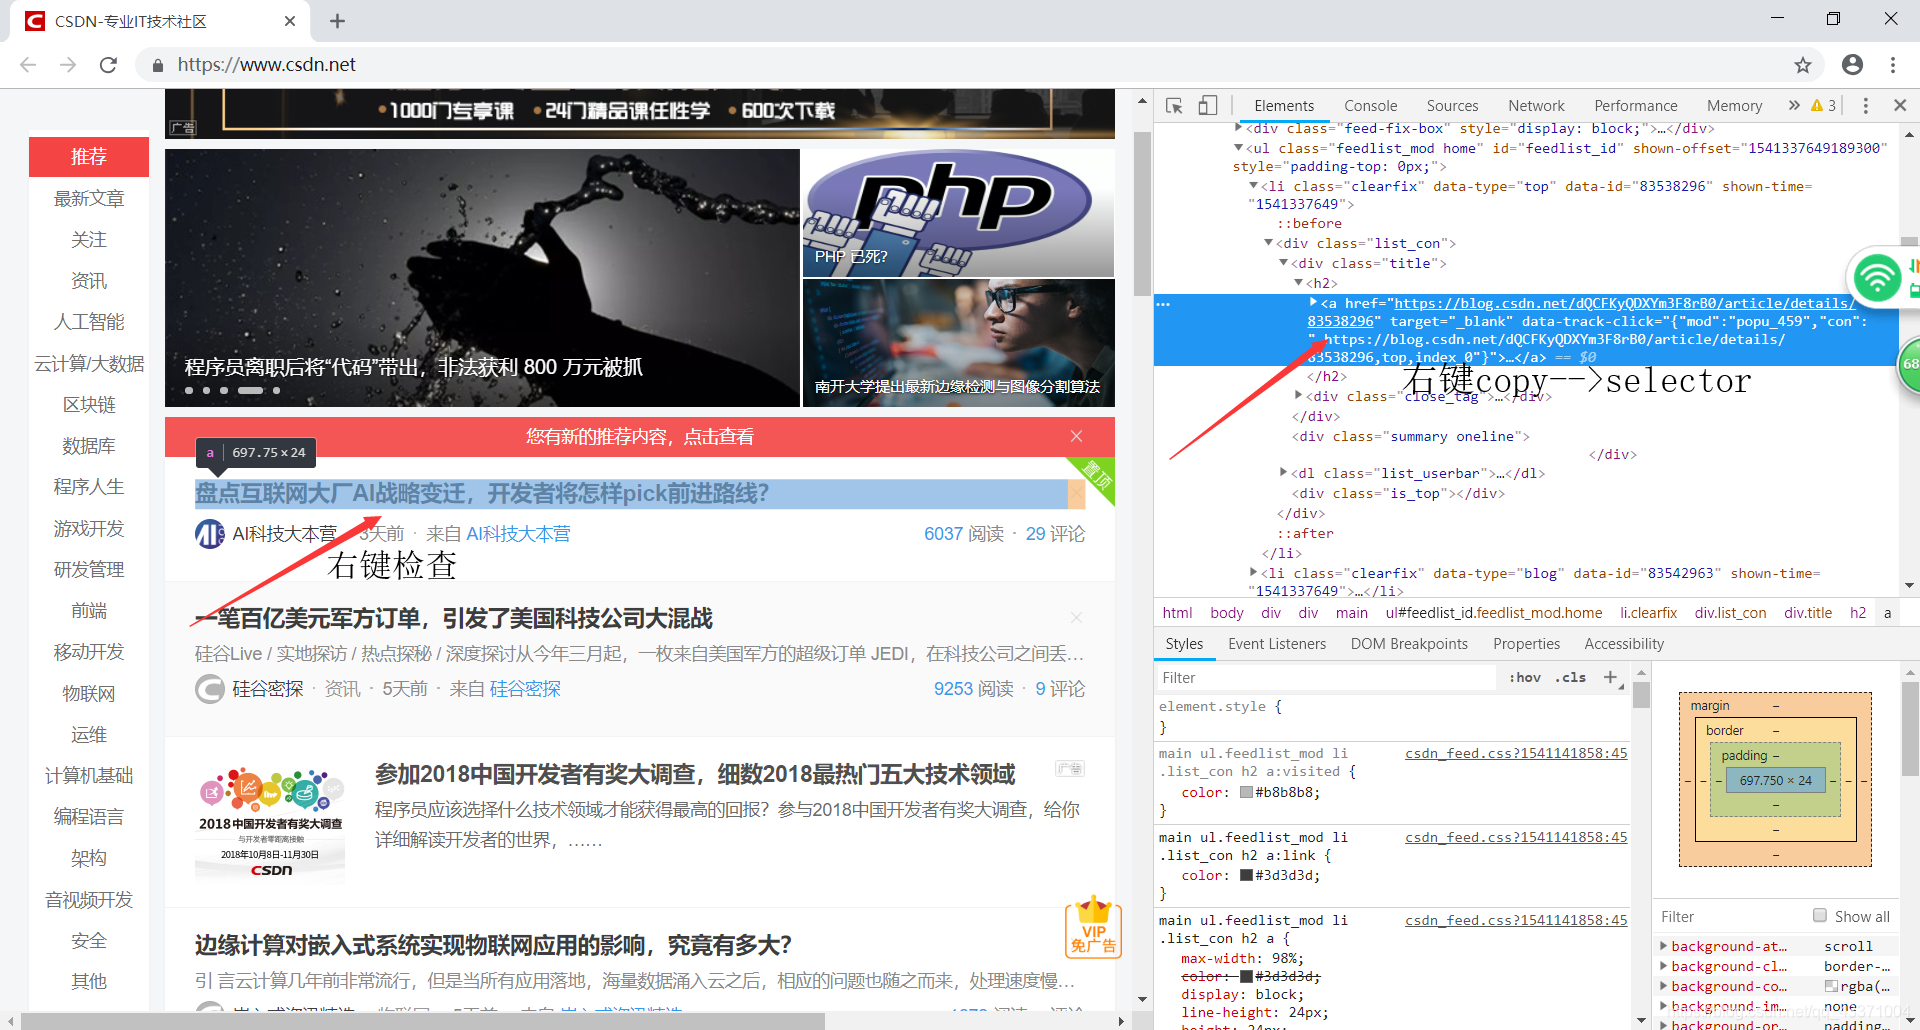The image size is (1920, 1030).
Task: Expand the dl list_userbar node
Action: tap(1283, 473)
